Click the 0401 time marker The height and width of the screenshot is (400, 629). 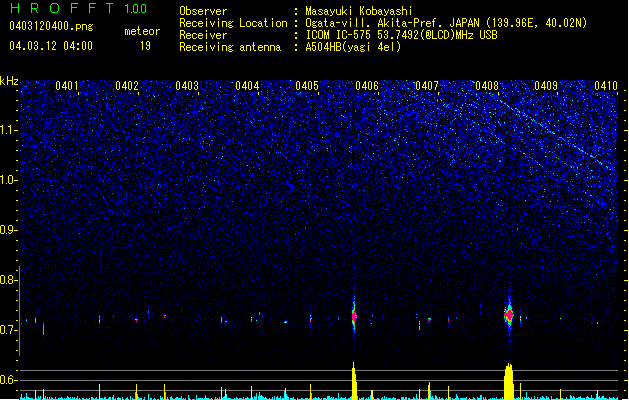pyautogui.click(x=67, y=86)
